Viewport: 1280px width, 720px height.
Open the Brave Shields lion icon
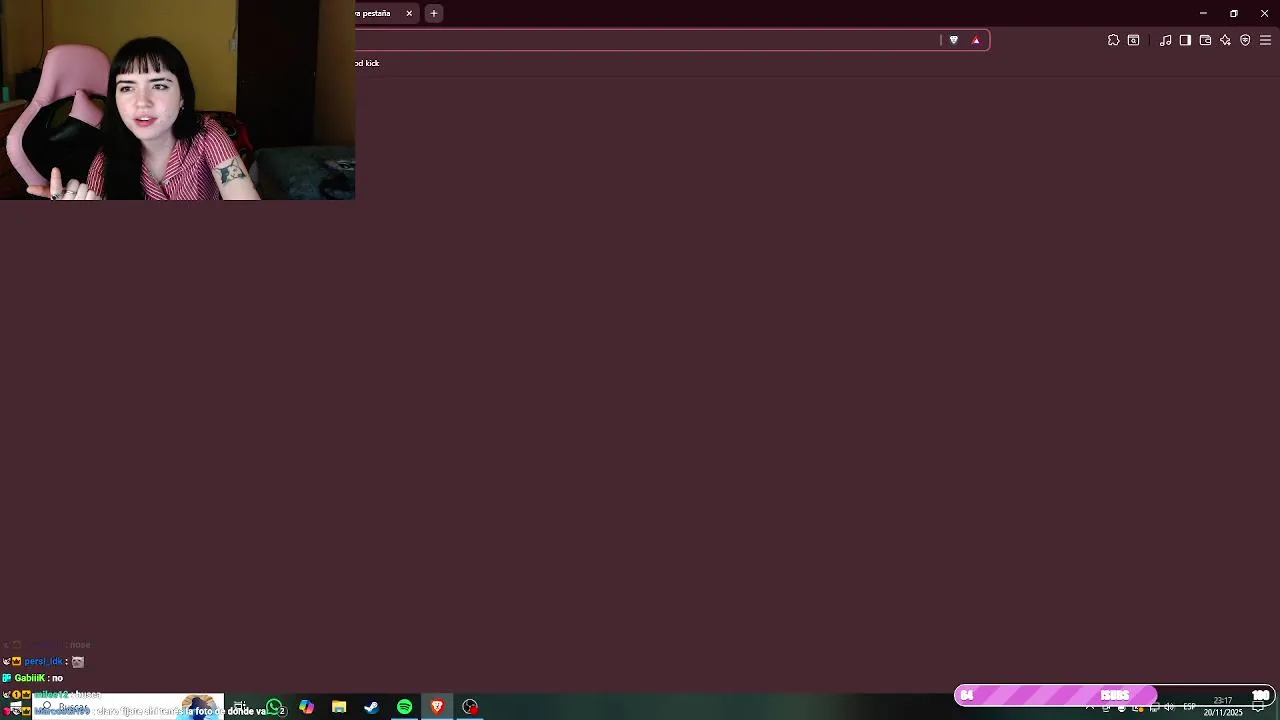(953, 40)
